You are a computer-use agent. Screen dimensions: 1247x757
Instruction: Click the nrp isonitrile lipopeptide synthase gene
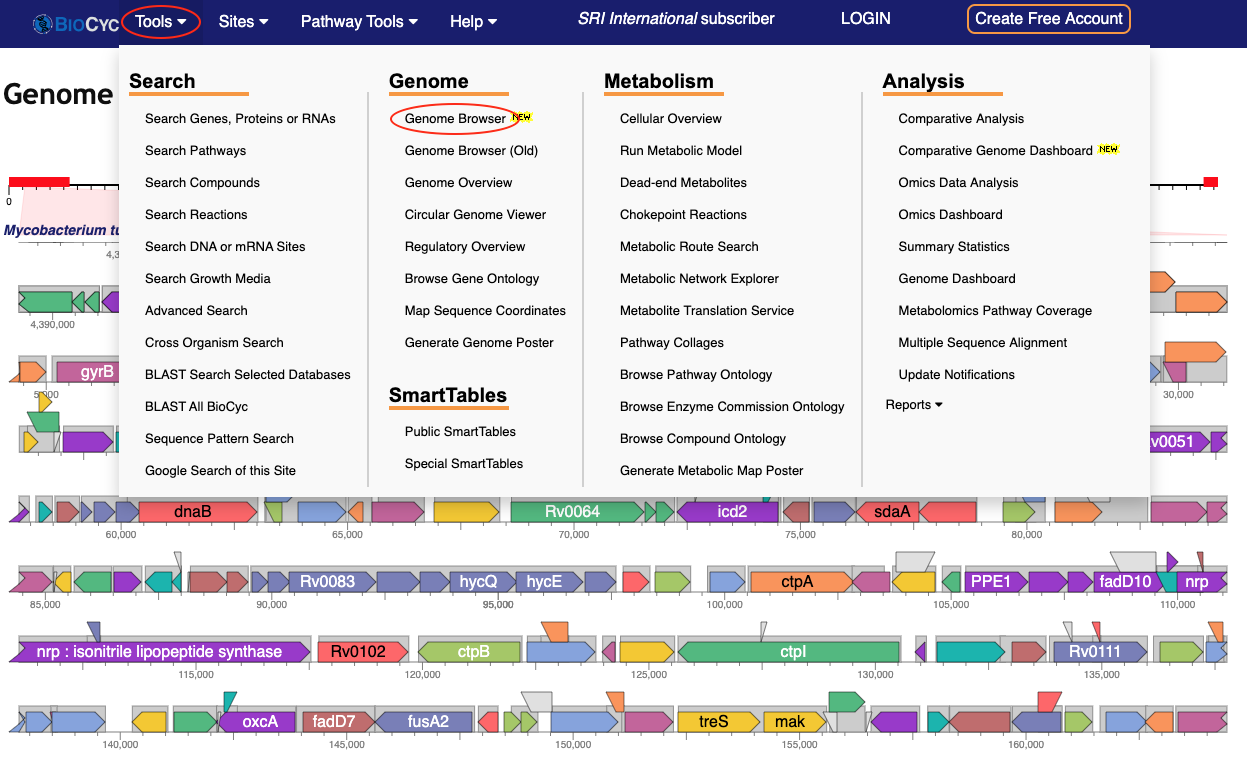tap(160, 652)
